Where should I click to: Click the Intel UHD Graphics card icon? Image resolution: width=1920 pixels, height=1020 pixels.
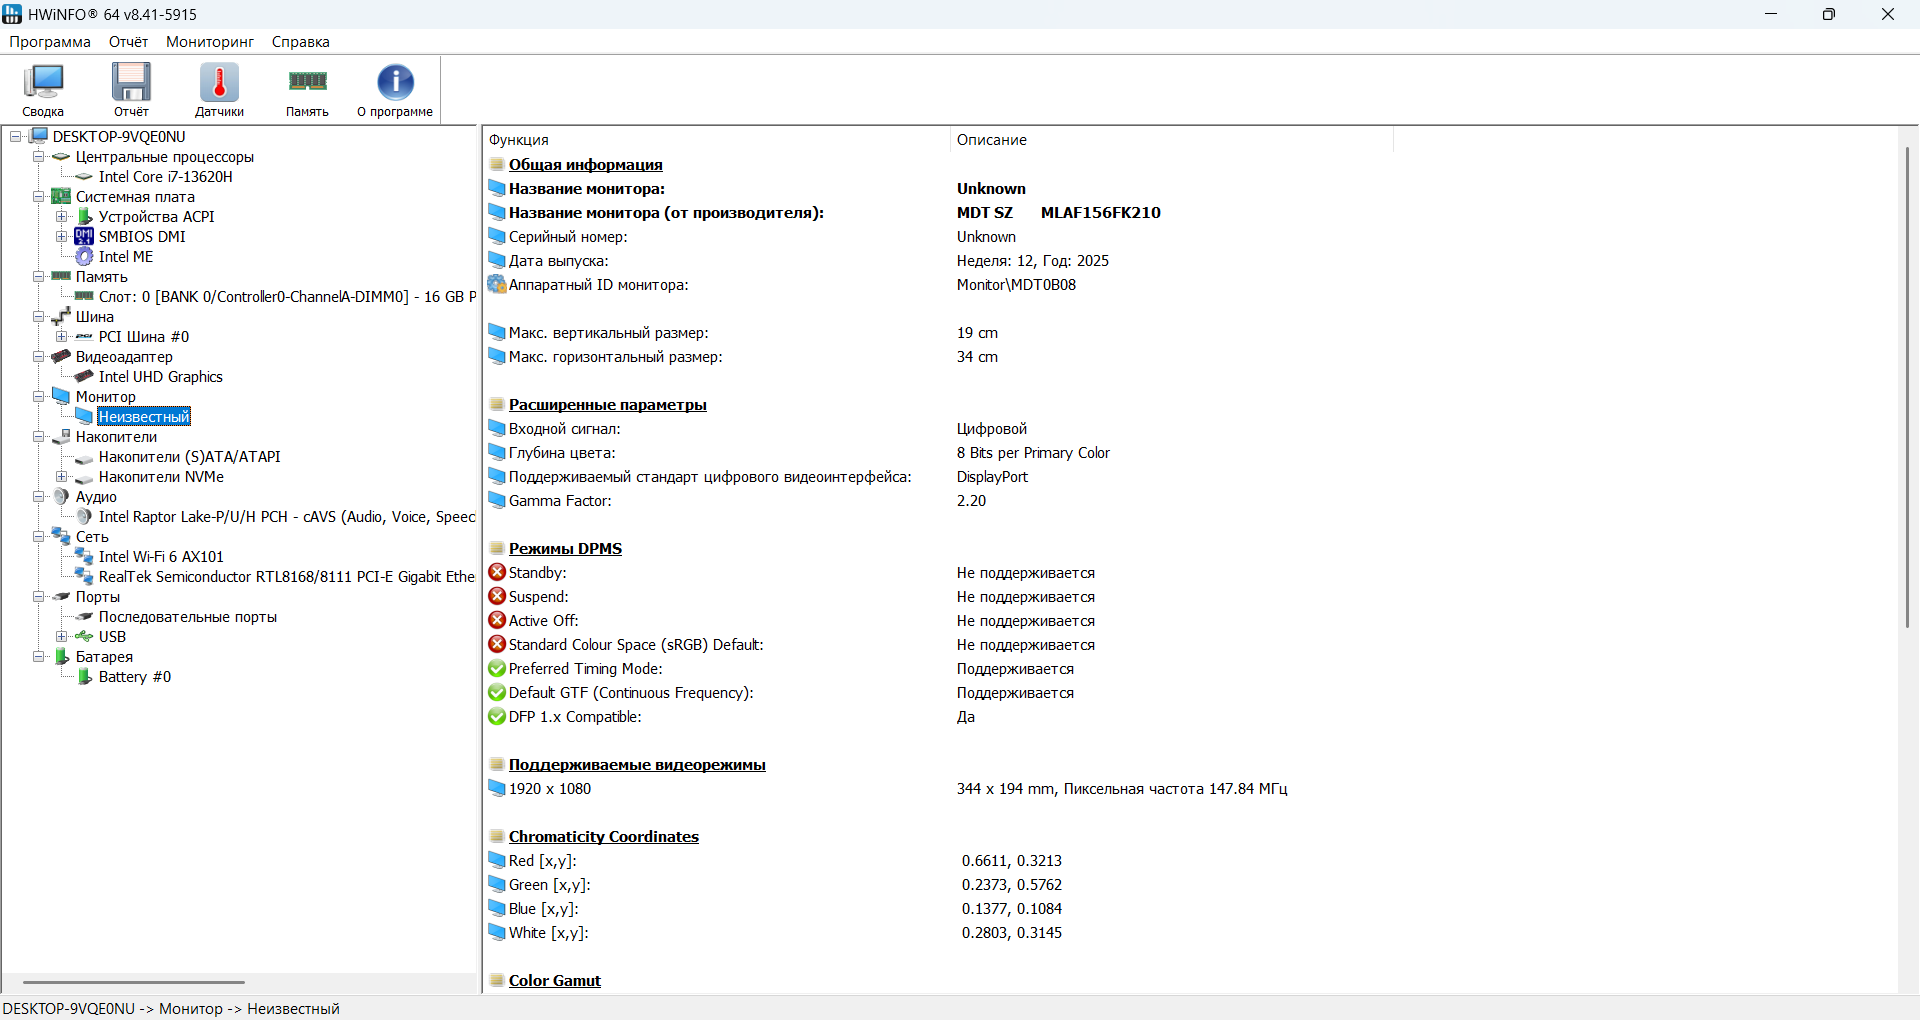click(84, 377)
